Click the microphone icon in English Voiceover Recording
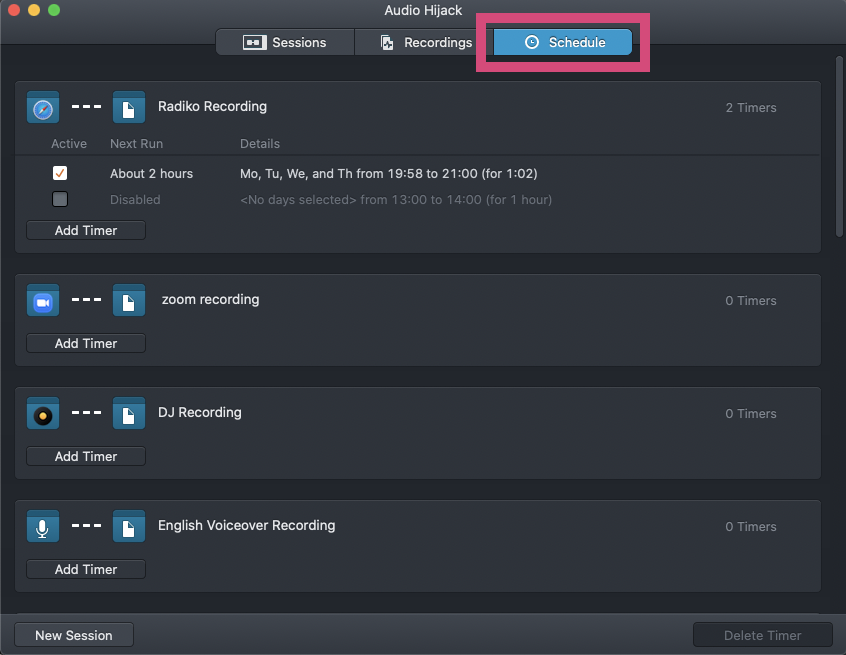The width and height of the screenshot is (846, 655). pos(43,526)
